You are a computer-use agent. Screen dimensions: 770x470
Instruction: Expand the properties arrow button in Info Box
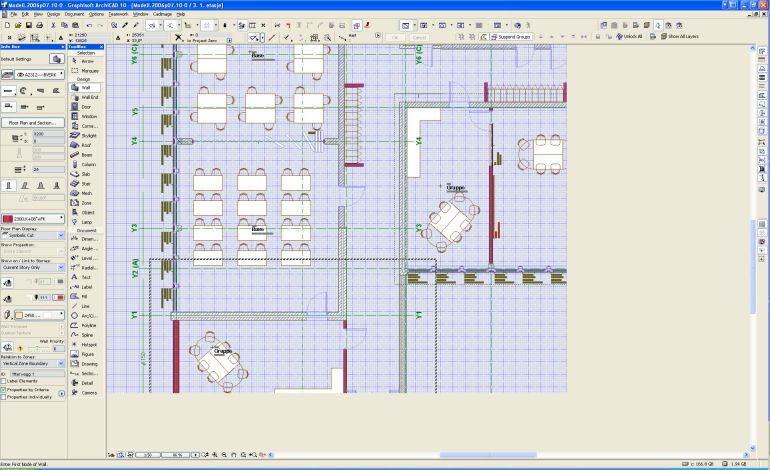tap(61, 393)
